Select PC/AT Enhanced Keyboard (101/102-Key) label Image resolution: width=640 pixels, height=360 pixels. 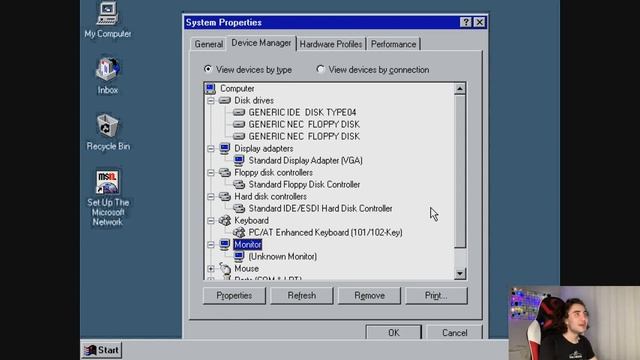325,232
